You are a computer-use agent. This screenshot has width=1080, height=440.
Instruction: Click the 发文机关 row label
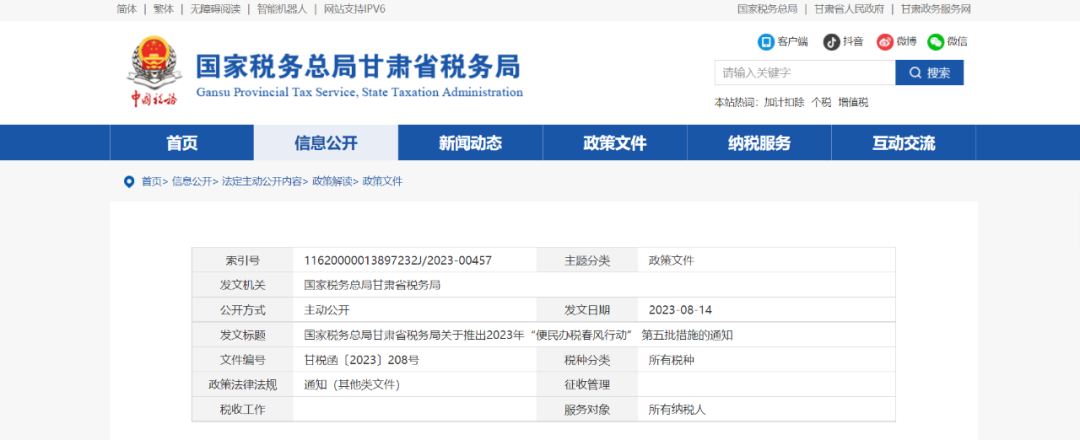click(242, 286)
